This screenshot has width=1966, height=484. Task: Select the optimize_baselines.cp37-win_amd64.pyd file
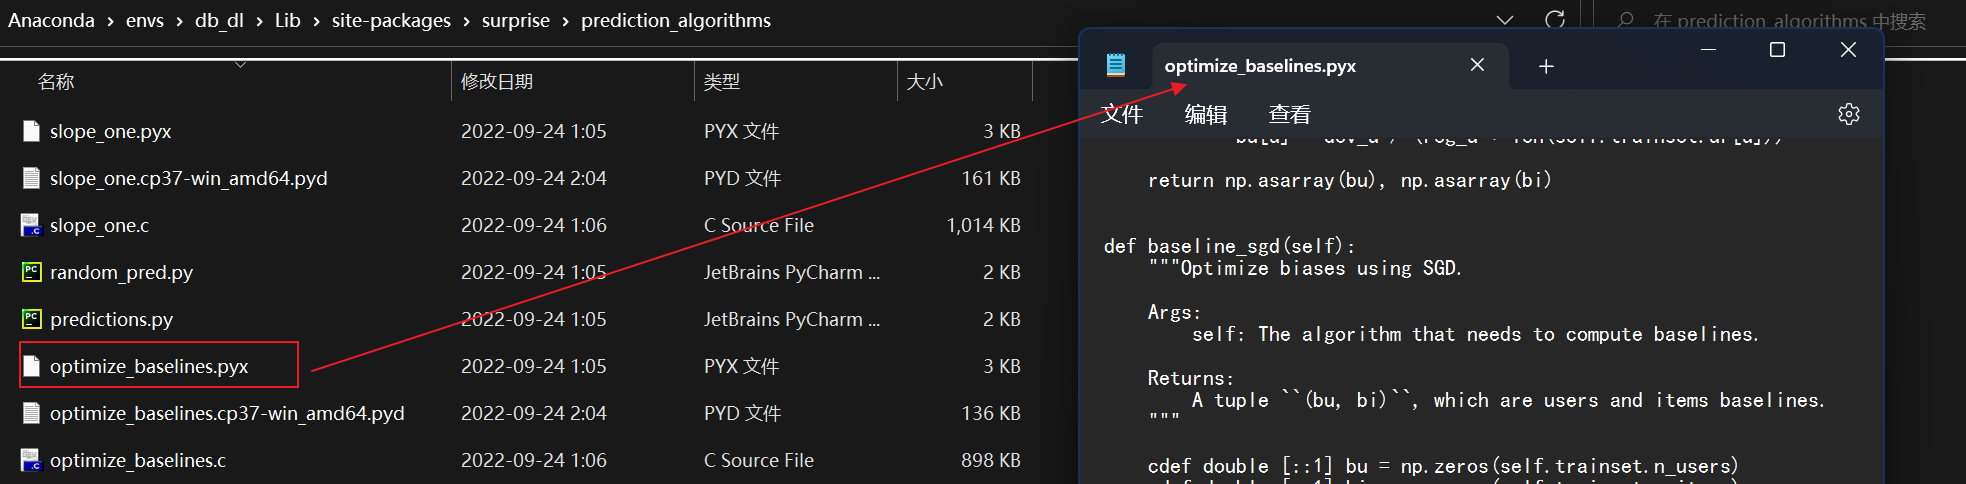click(227, 413)
